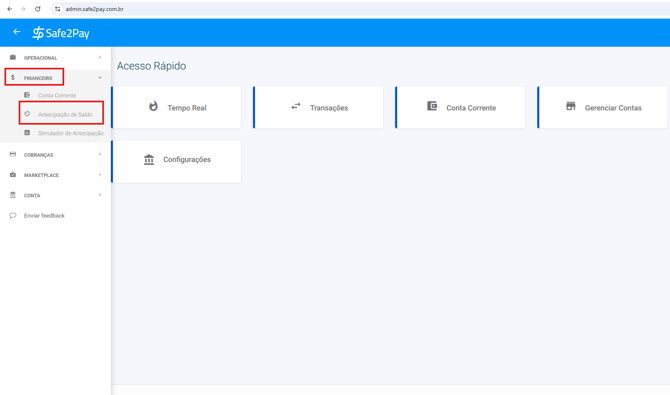Open the Configurações quick access card

click(176, 162)
